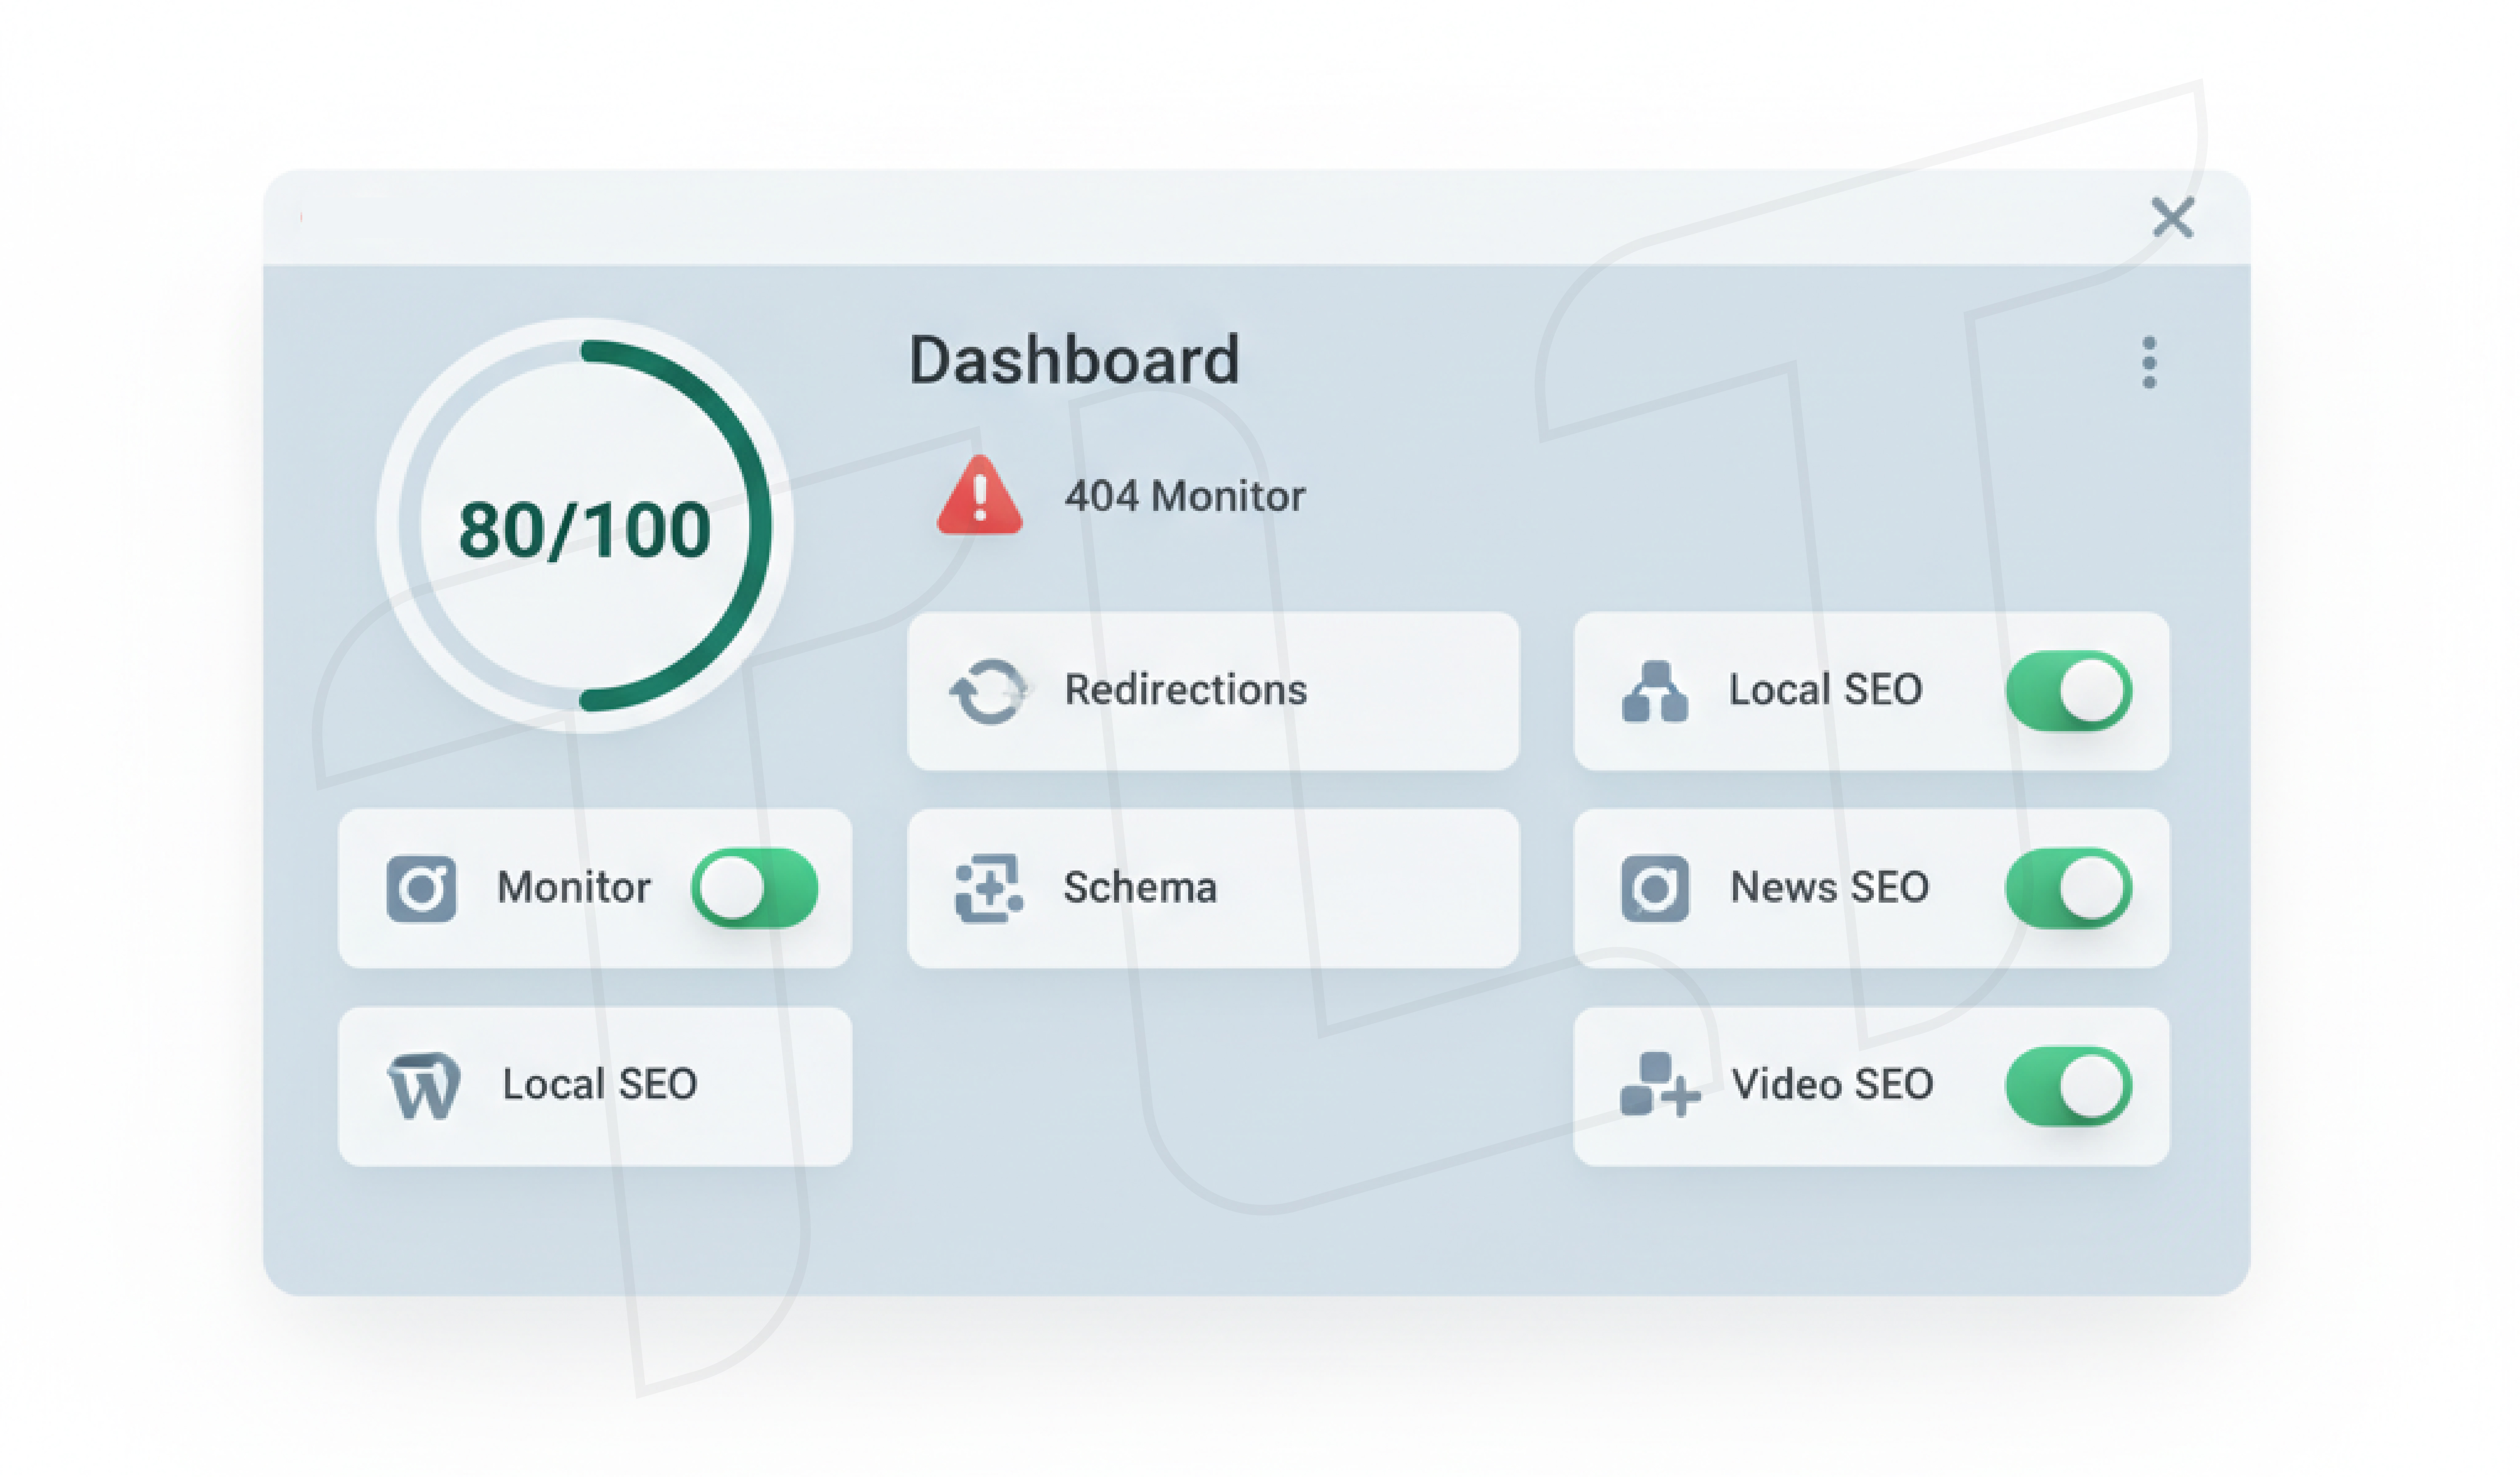Image resolution: width=2520 pixels, height=1477 pixels.
Task: Click the Dashboard heading
Action: click(1074, 360)
